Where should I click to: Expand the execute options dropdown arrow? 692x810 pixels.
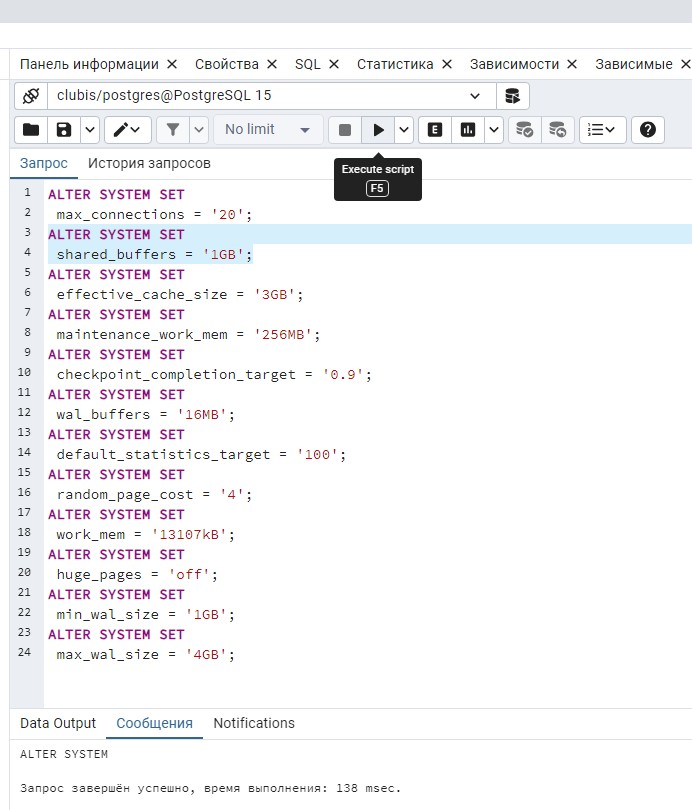(x=404, y=130)
